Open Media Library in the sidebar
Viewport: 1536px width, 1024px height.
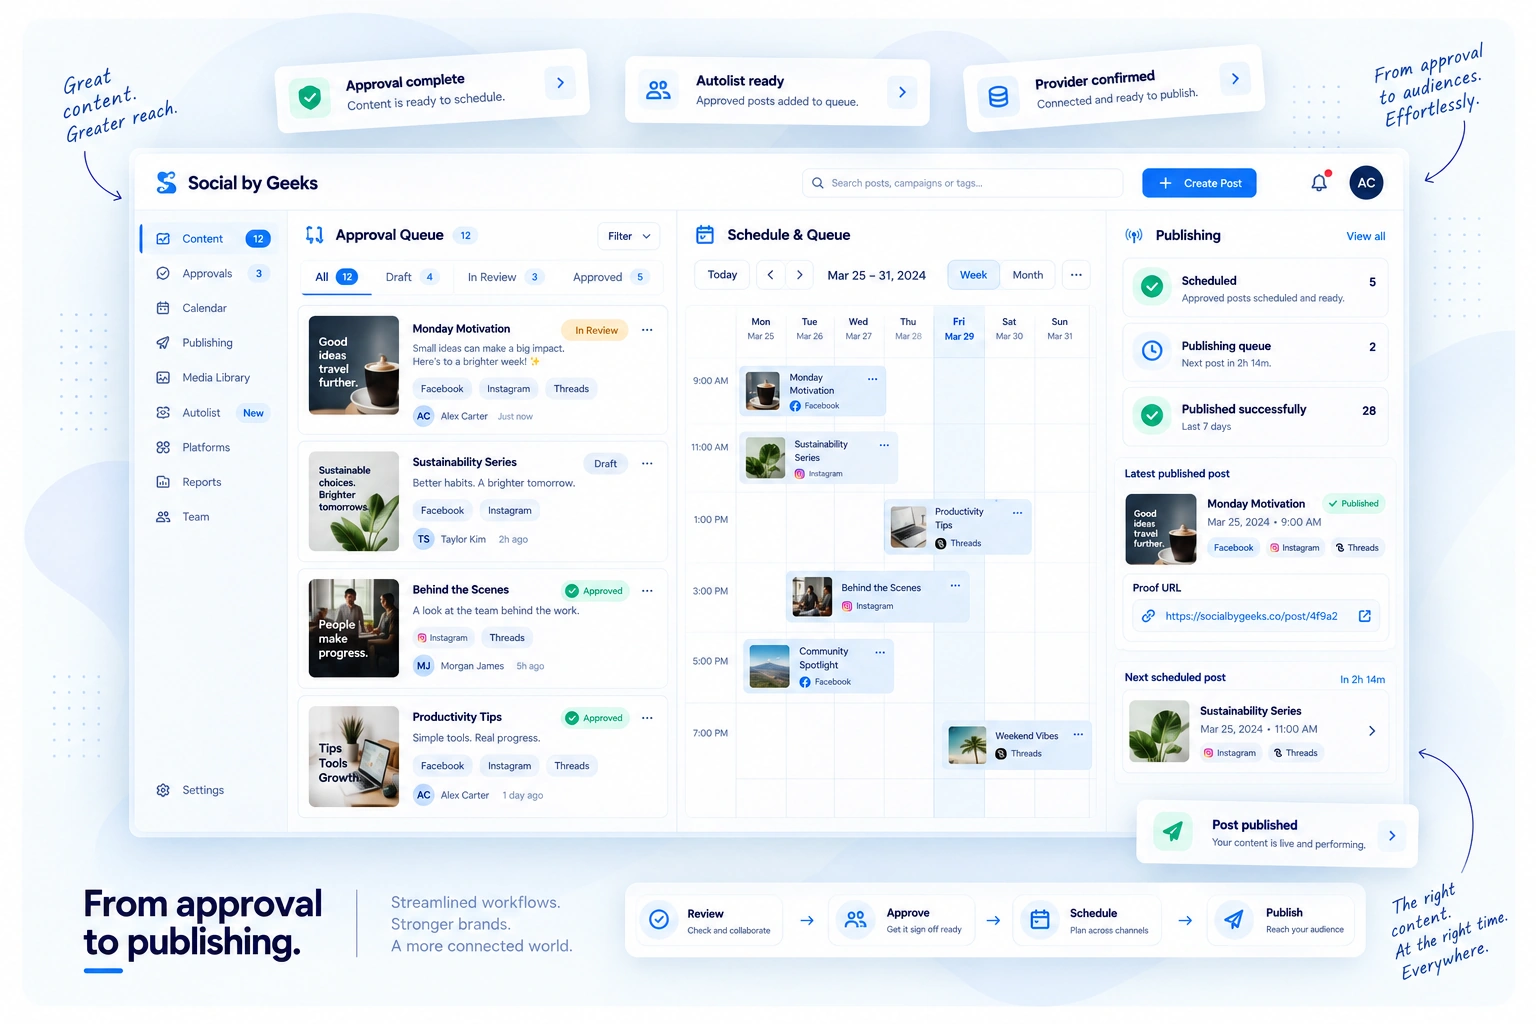coord(216,378)
